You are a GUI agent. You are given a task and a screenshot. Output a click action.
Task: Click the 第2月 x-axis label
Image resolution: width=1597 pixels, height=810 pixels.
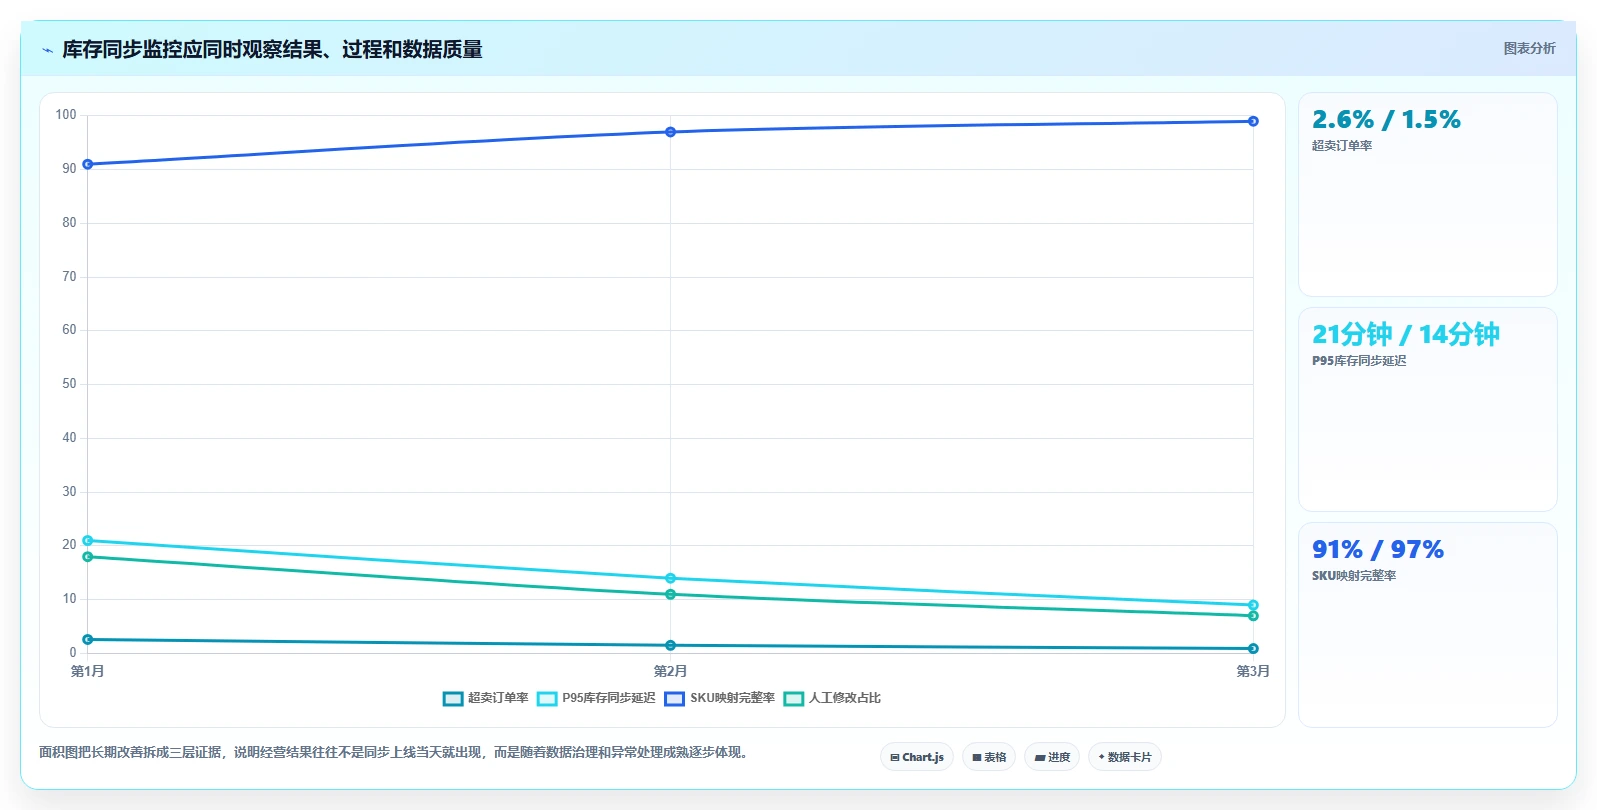click(x=671, y=671)
